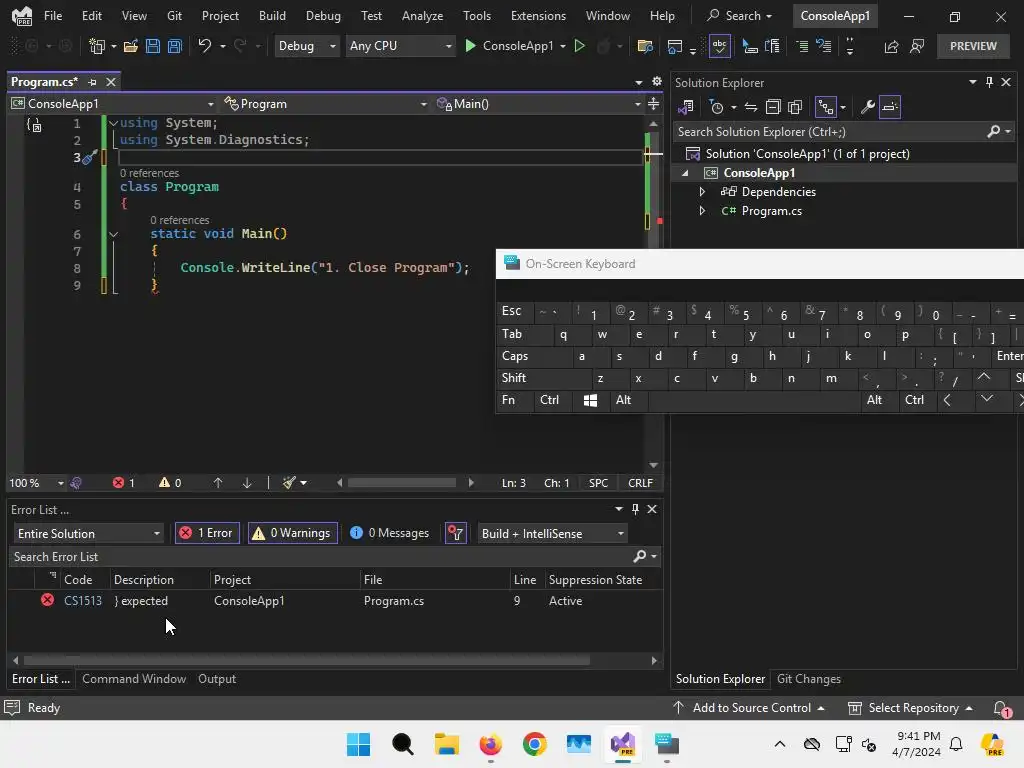Click the uncomment selection icon
This screenshot has width=1024, height=768.
pos(824,46)
